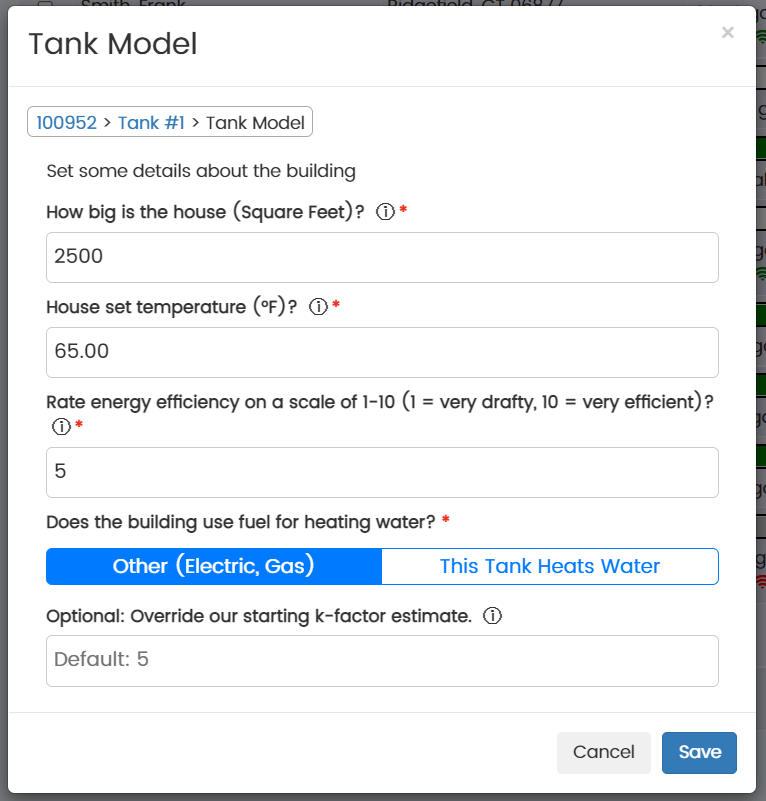
Task: Click the Tank Model breadcrumb item
Action: tap(255, 122)
